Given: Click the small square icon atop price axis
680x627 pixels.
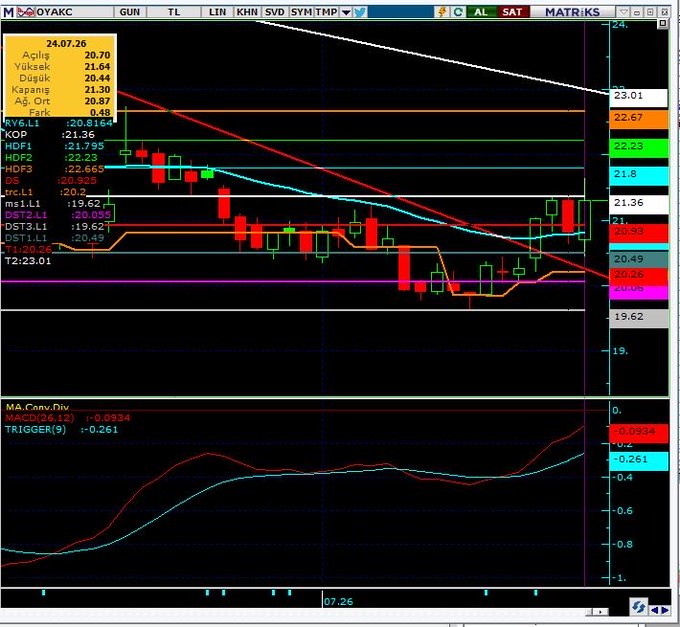Looking at the screenshot, I should click(x=663, y=23).
